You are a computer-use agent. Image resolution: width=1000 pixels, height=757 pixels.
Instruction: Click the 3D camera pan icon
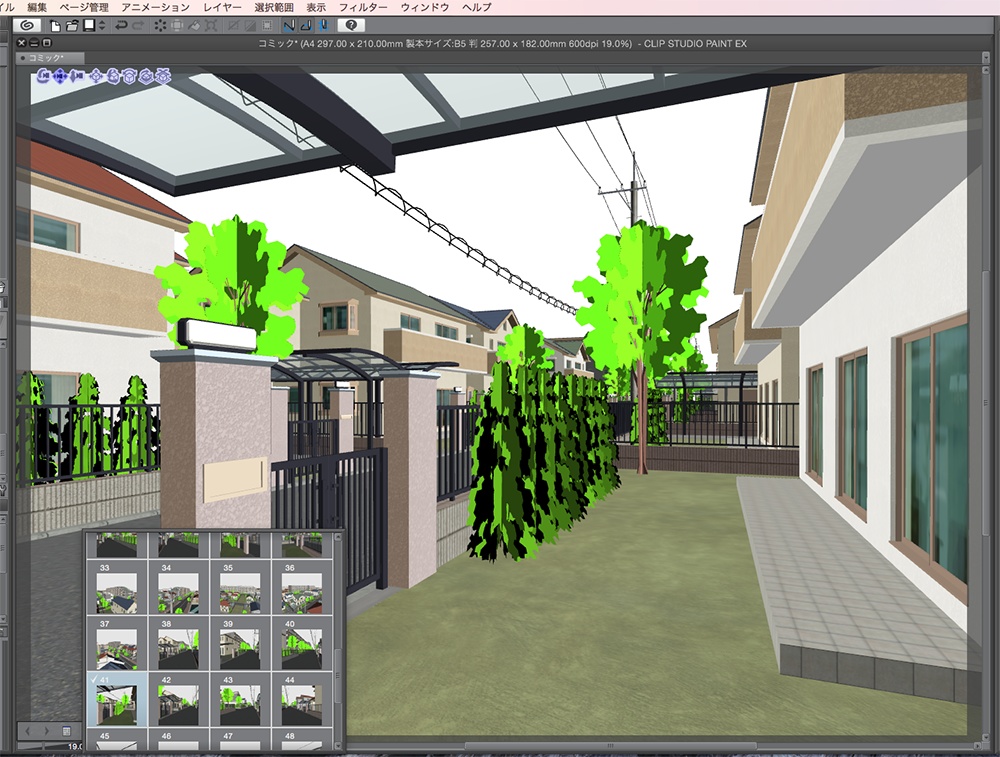coord(60,76)
